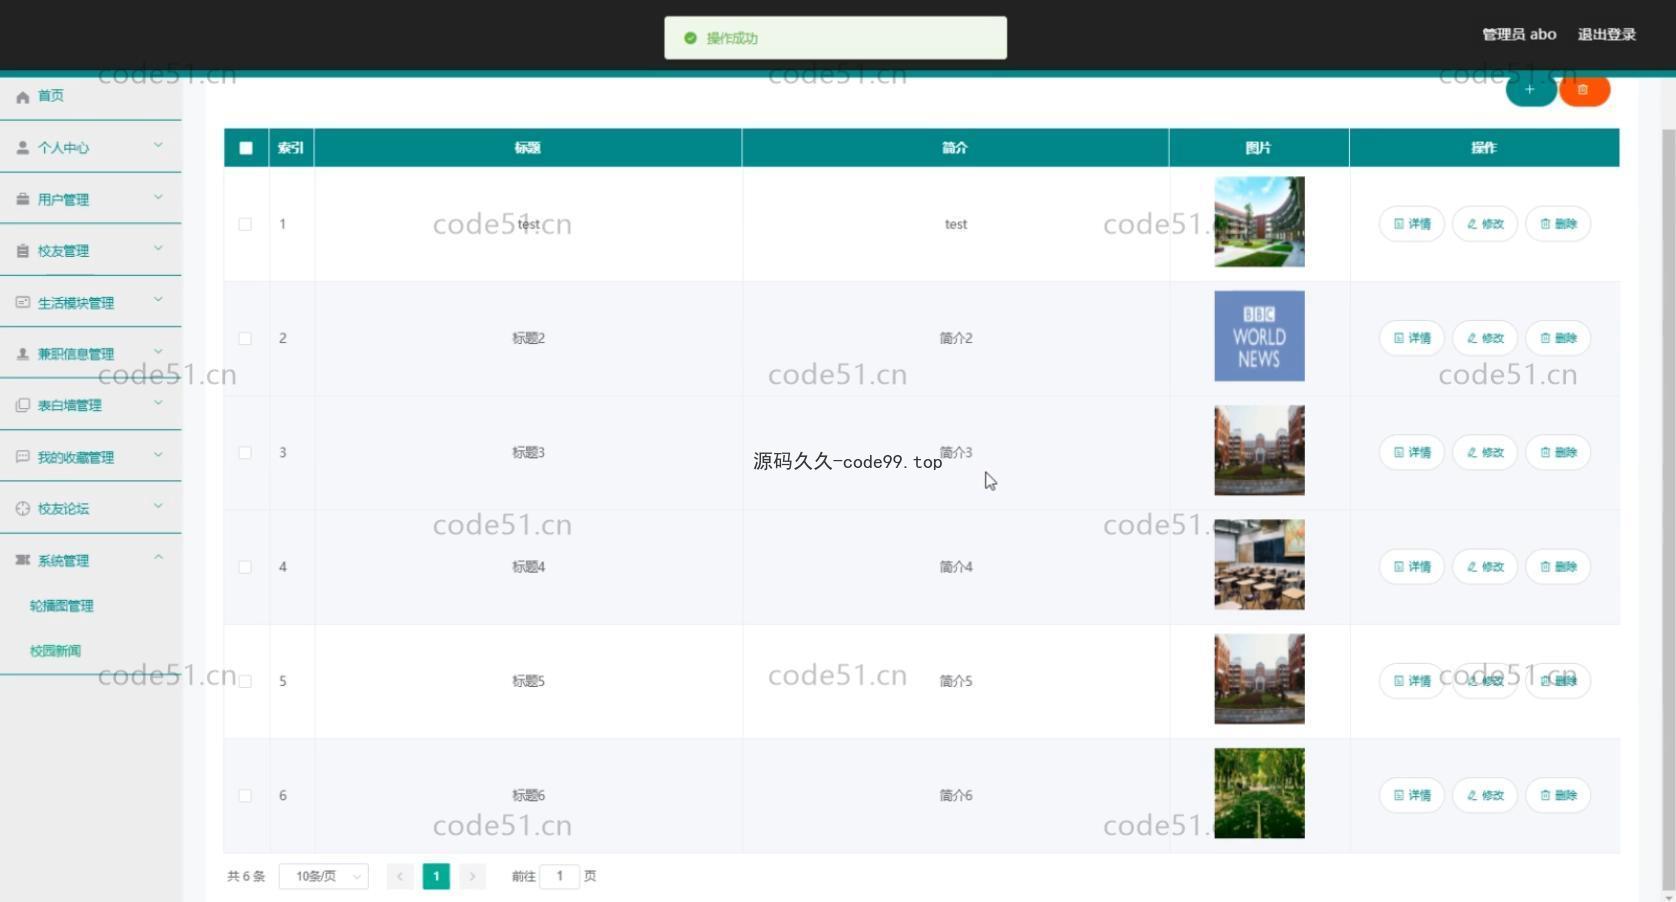Click 修改 for the test row

[x=1485, y=224]
